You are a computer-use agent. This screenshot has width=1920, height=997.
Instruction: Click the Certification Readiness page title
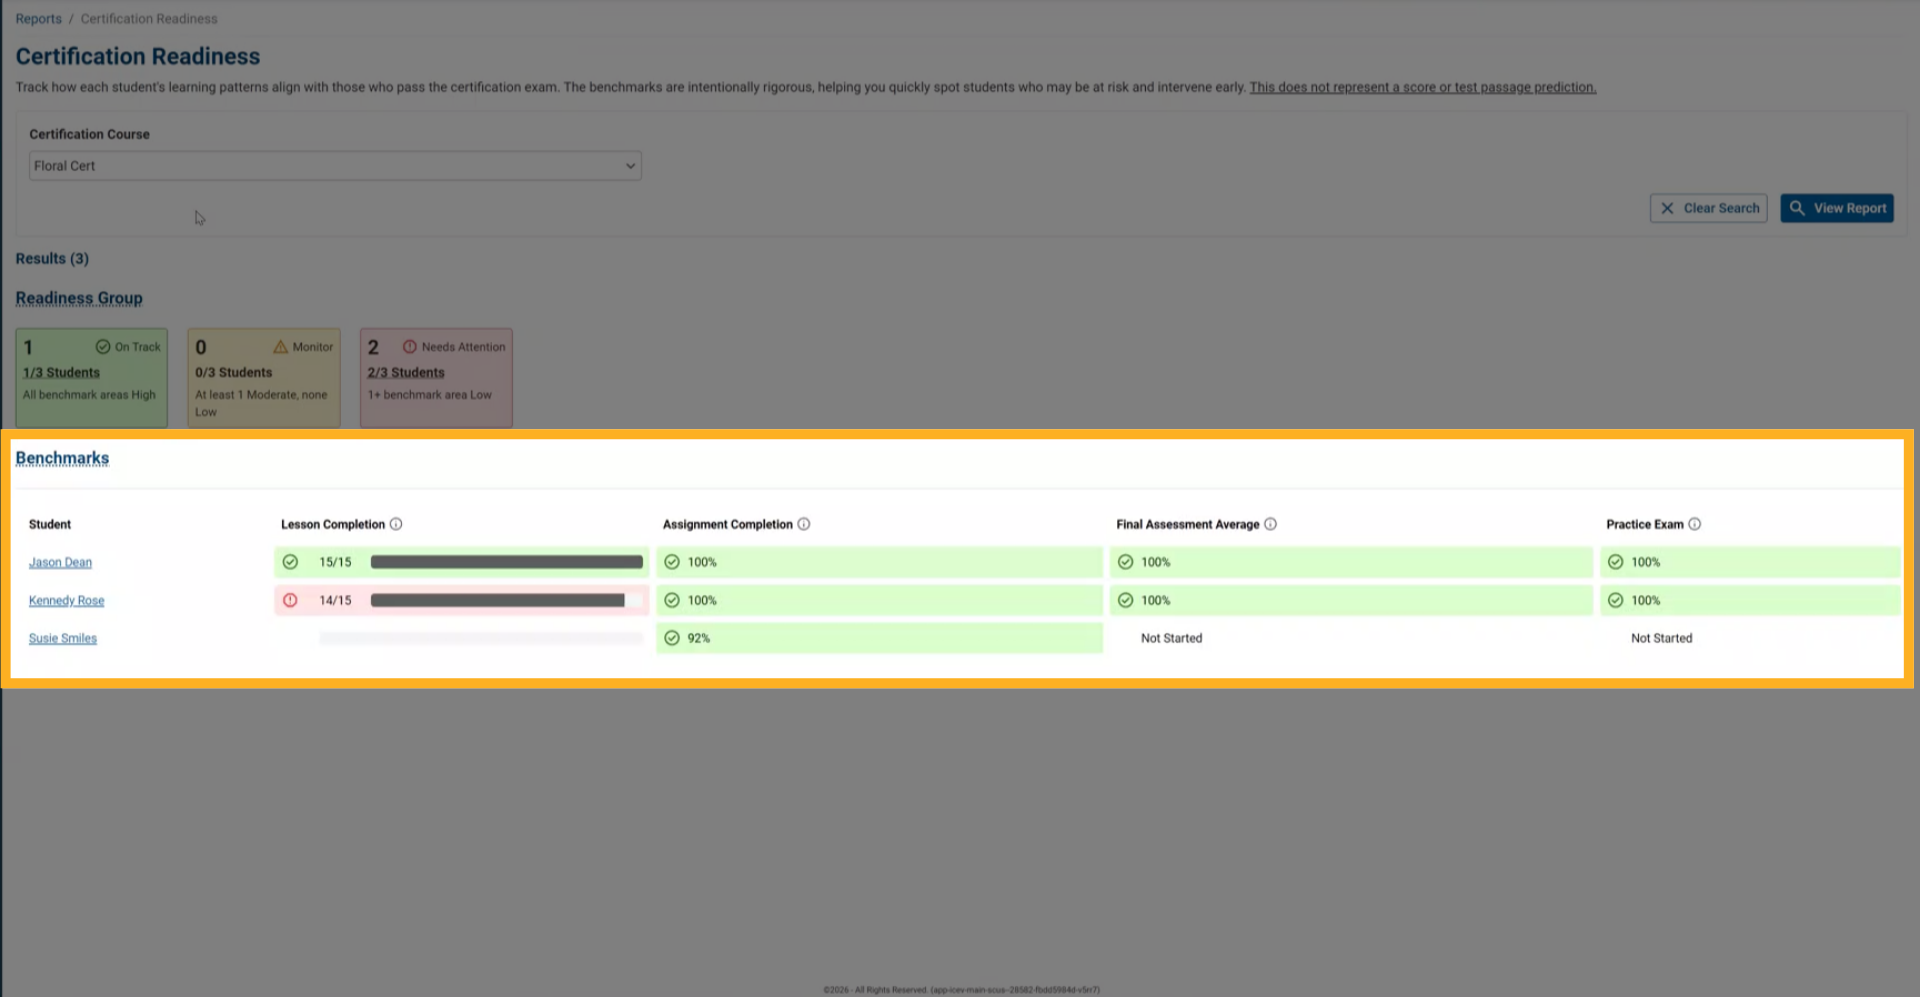coord(138,56)
